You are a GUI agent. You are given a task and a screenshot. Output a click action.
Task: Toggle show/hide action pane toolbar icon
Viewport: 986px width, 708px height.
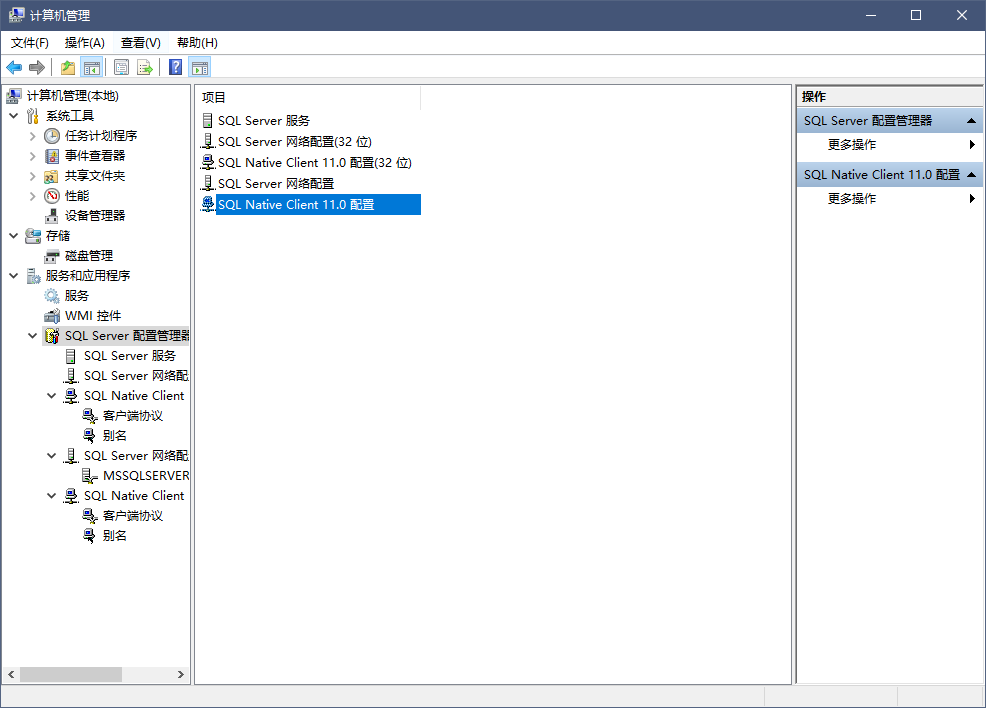[x=200, y=67]
